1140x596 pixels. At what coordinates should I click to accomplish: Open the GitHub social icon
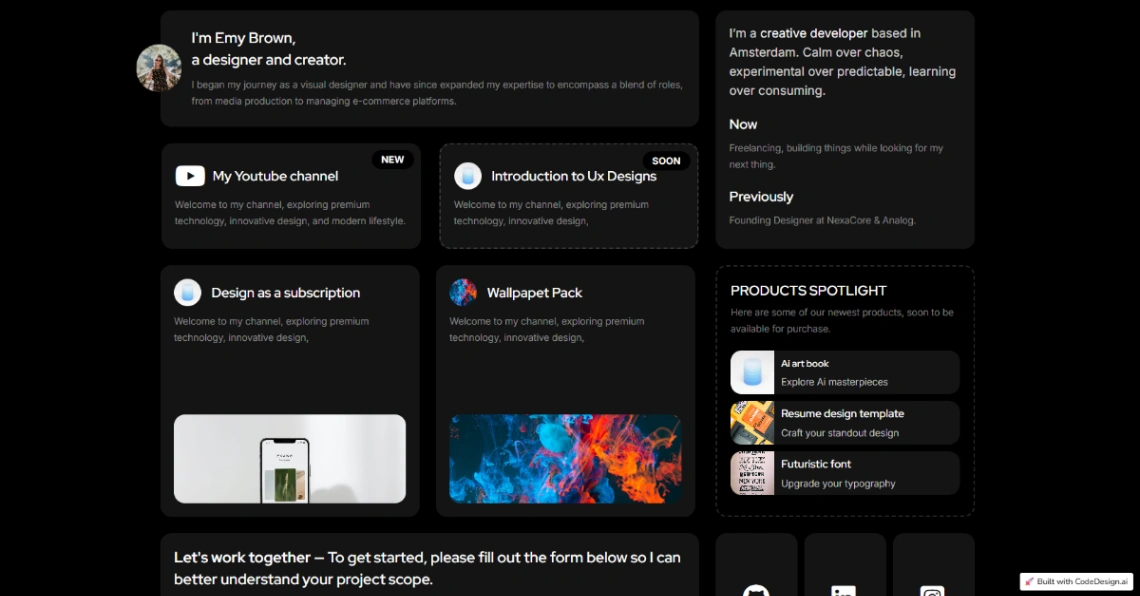[x=756, y=590]
